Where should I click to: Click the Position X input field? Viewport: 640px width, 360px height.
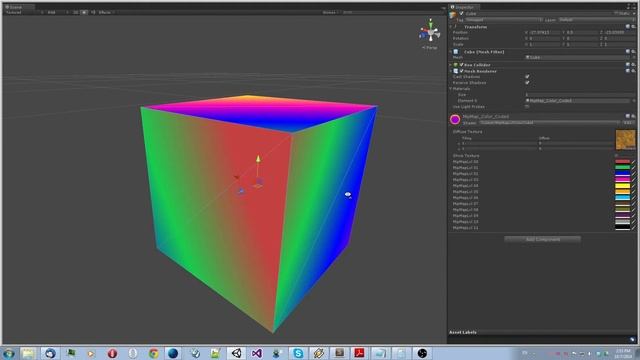[x=544, y=32]
